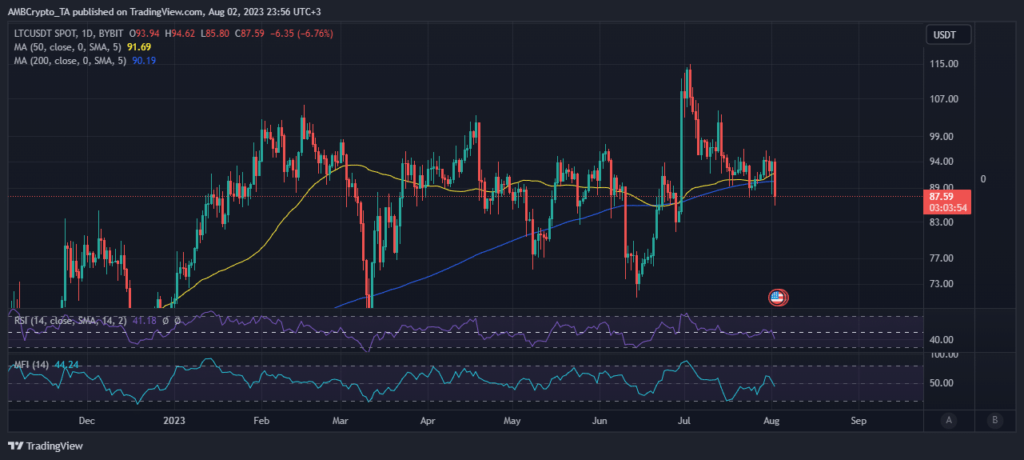Image resolution: width=1024 pixels, height=460 pixels.
Task: Toggle the B scale button
Action: tap(994, 420)
